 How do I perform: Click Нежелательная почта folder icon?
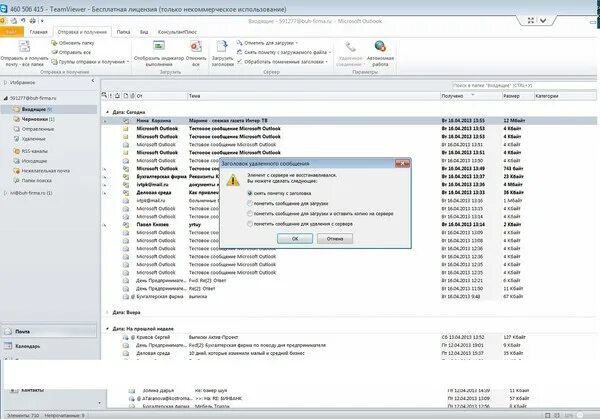16,171
